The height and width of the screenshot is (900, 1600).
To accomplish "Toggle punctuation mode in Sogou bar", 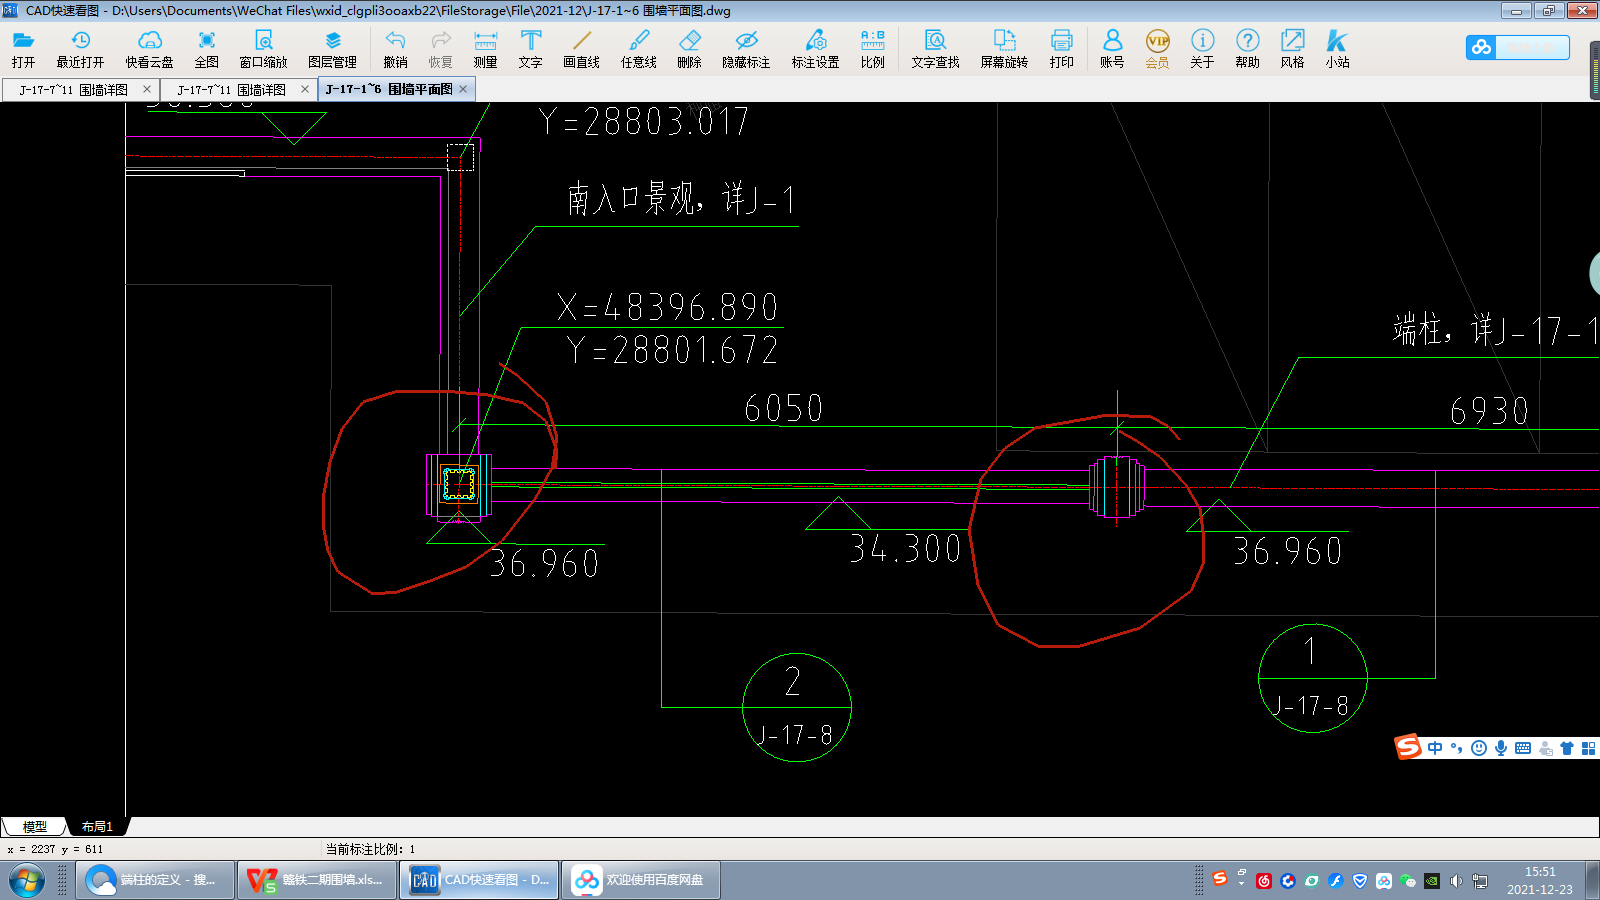I will (1456, 748).
